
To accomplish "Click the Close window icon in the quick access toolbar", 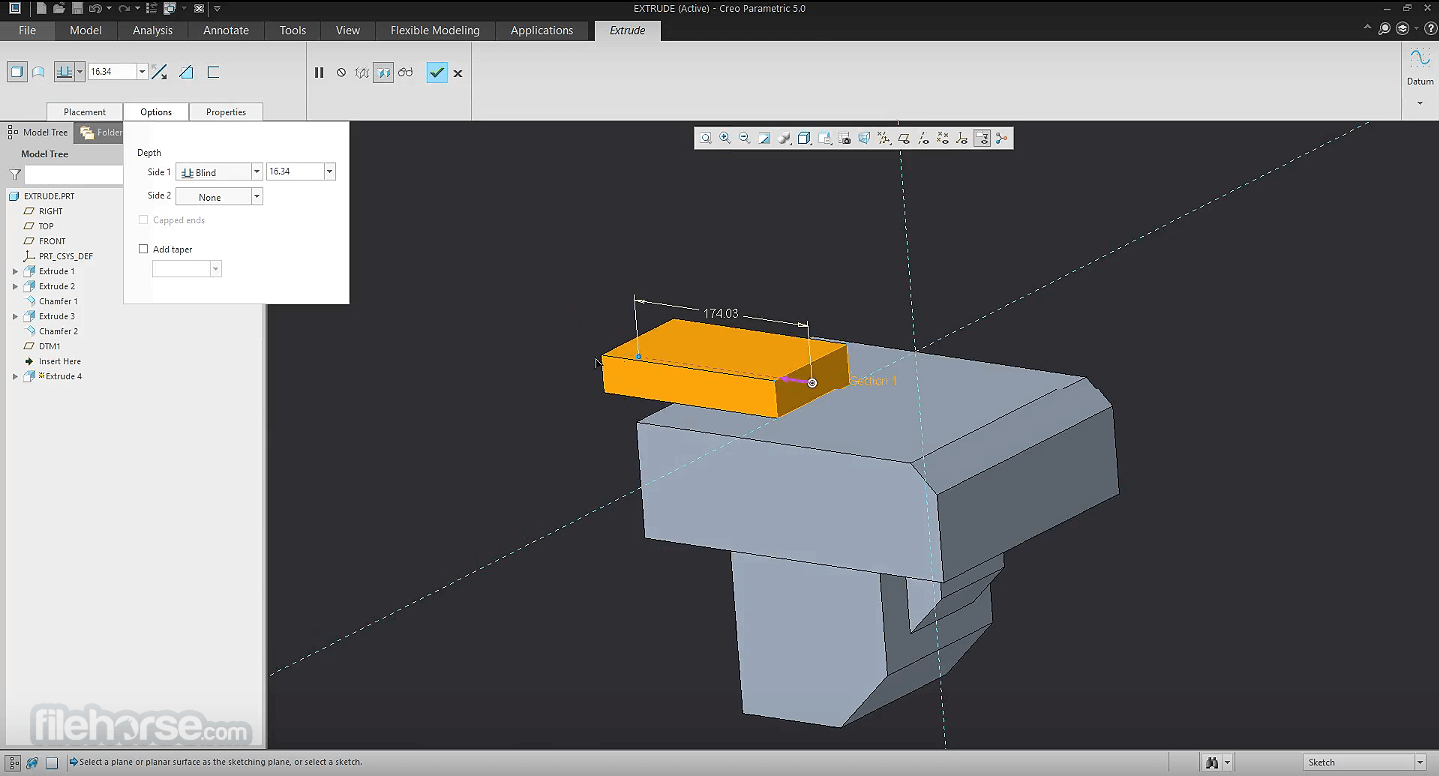I will [x=199, y=8].
